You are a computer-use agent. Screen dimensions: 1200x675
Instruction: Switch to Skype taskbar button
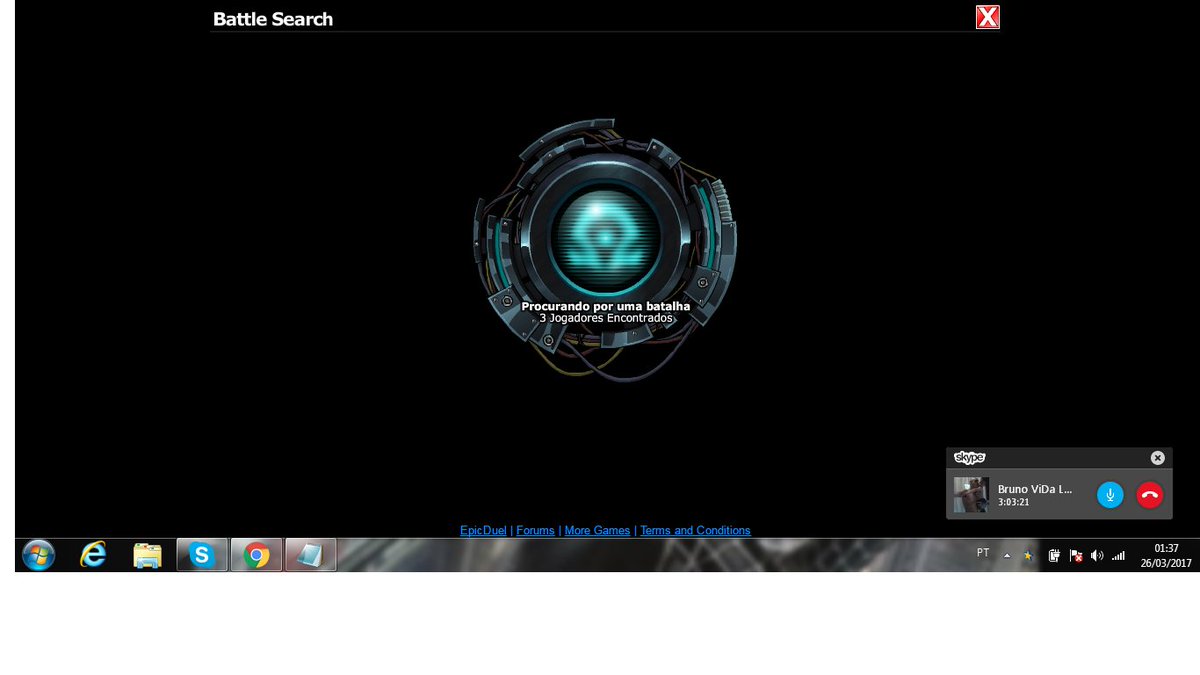(202, 555)
